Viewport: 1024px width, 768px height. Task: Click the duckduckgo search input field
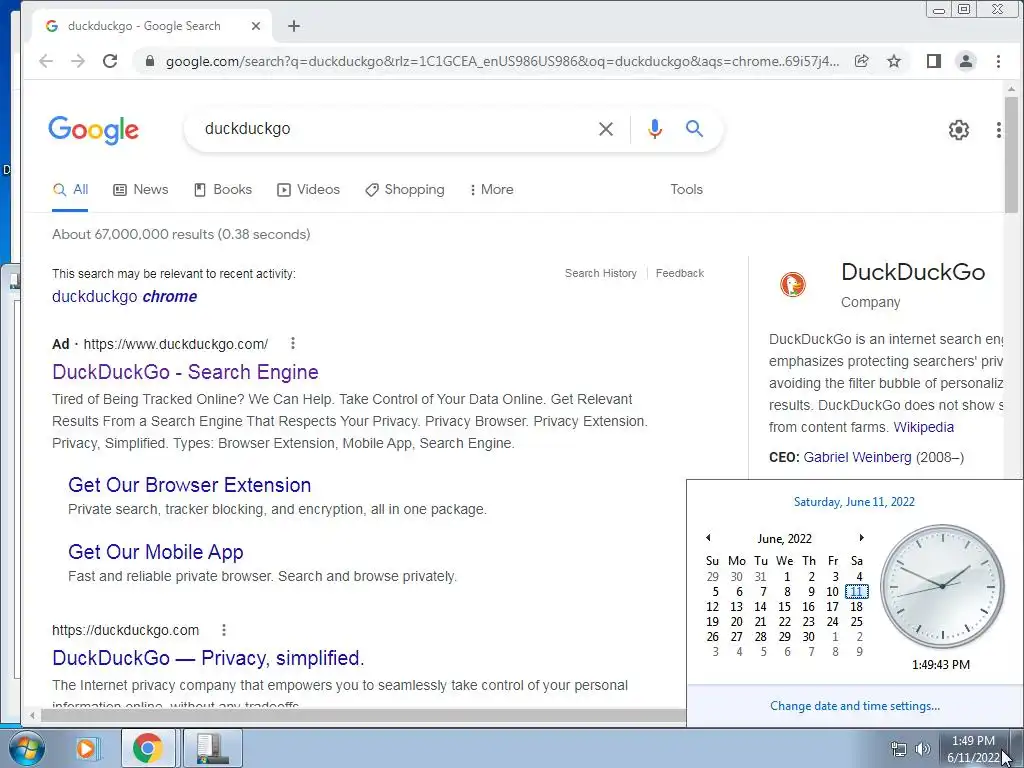(x=392, y=129)
